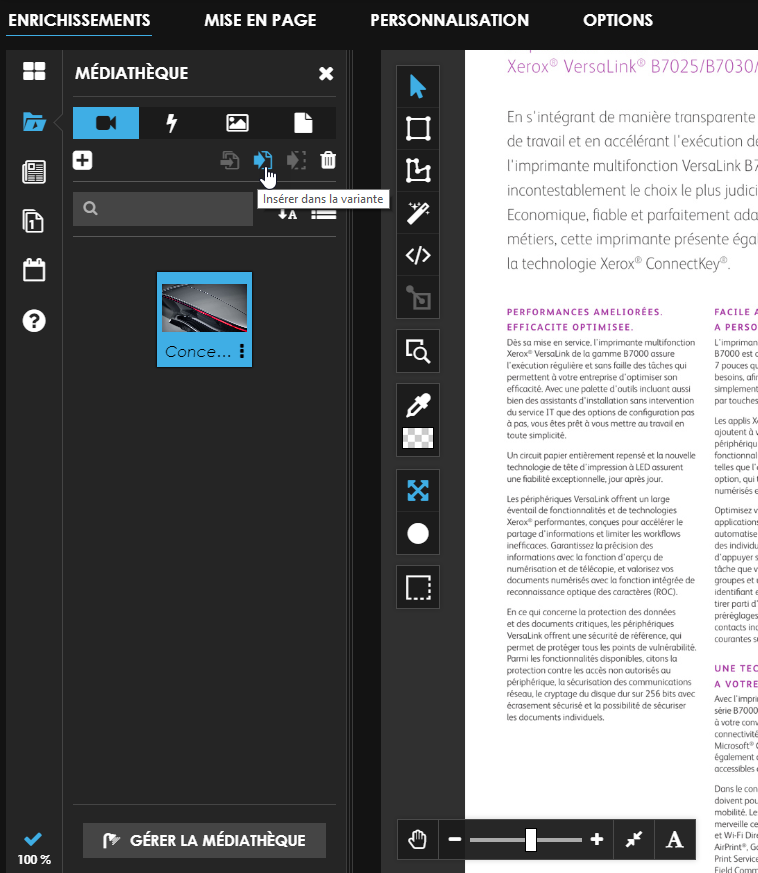The height and width of the screenshot is (873, 758).
Task: Select the polygon zone tool
Action: [418, 170]
